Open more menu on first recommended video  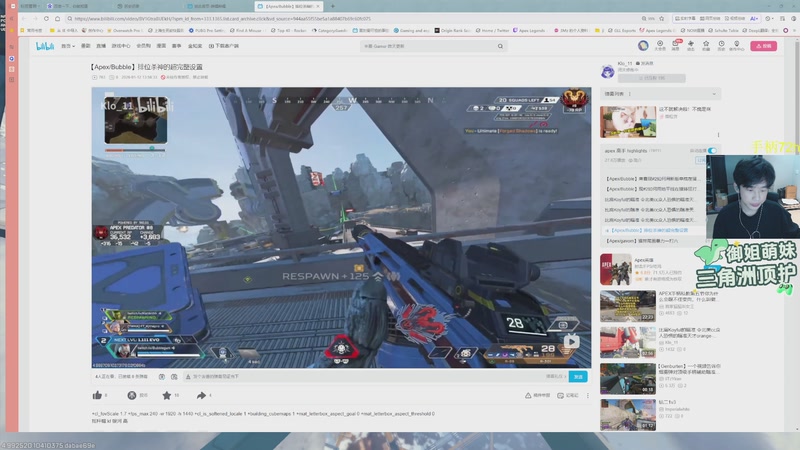pyautogui.click(x=718, y=135)
